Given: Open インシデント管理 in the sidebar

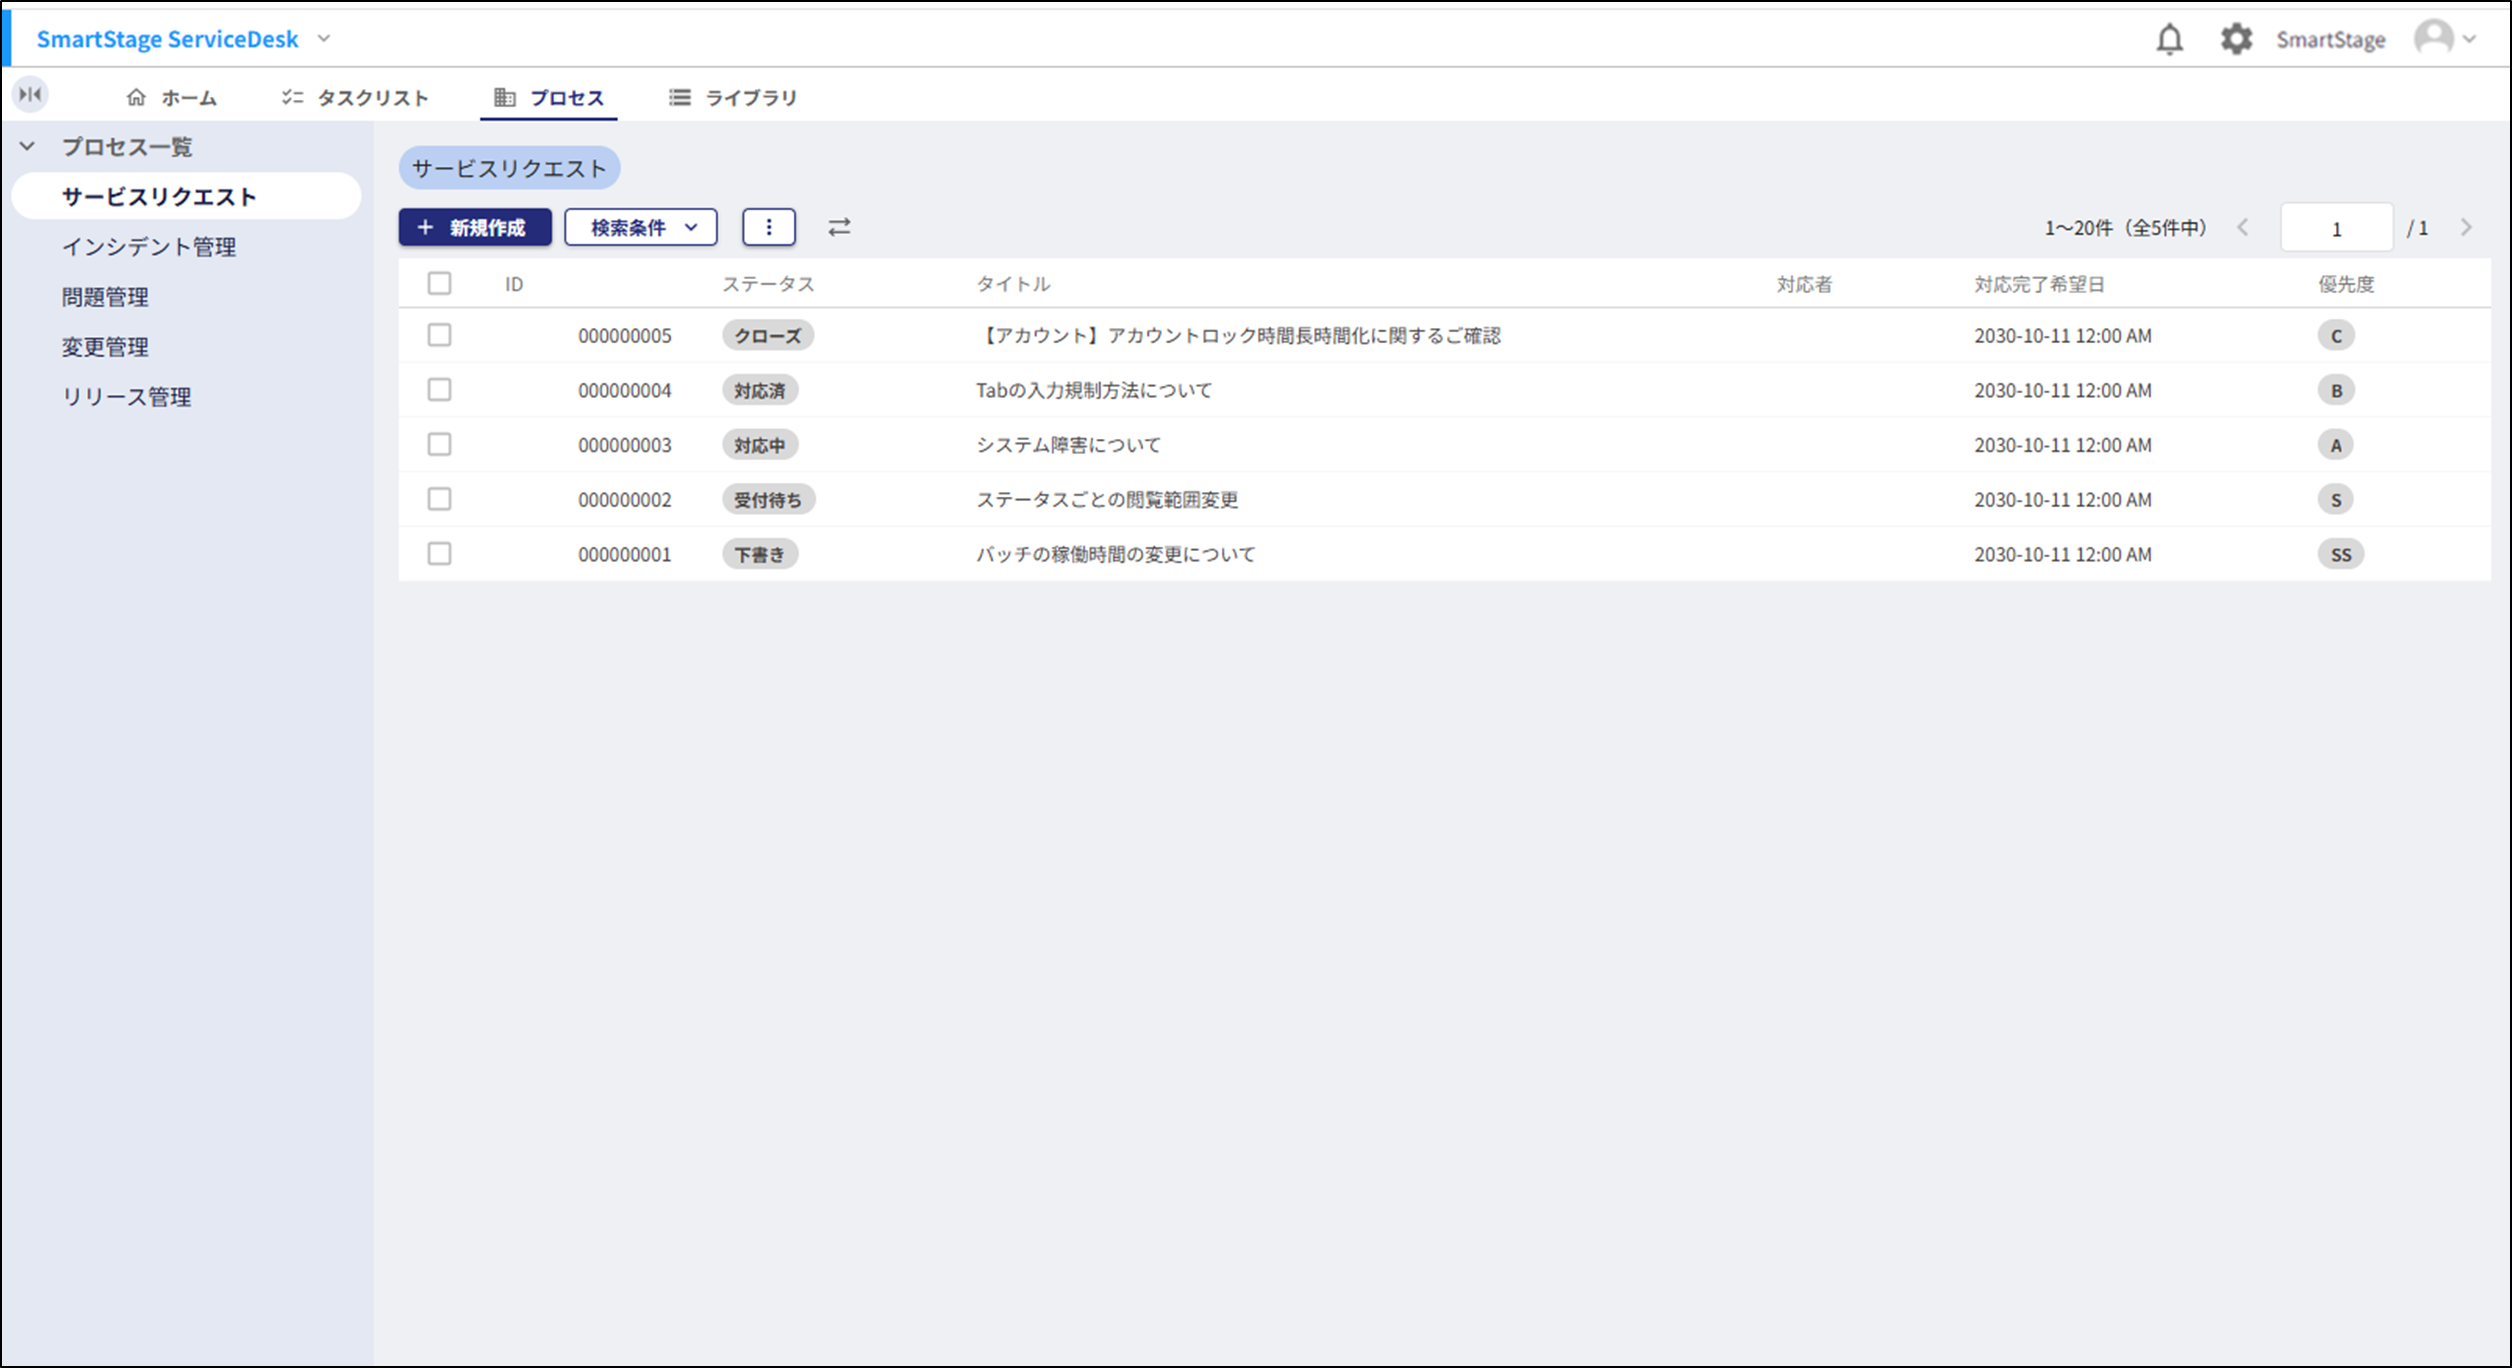Looking at the screenshot, I should [149, 246].
